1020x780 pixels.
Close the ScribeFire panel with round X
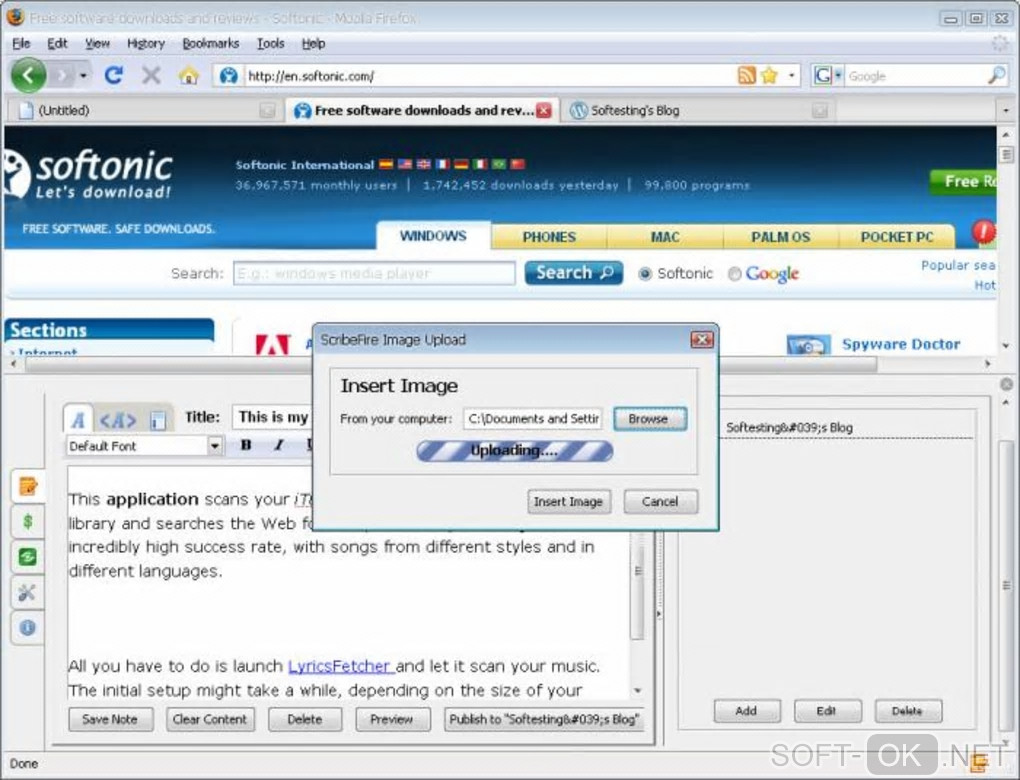point(1006,384)
